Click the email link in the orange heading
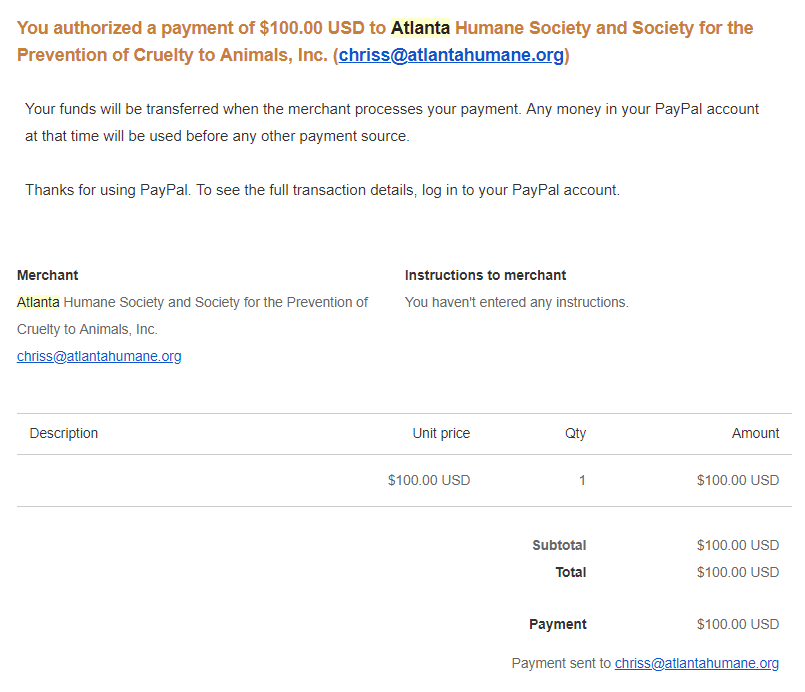This screenshot has width=805, height=692. (x=451, y=55)
